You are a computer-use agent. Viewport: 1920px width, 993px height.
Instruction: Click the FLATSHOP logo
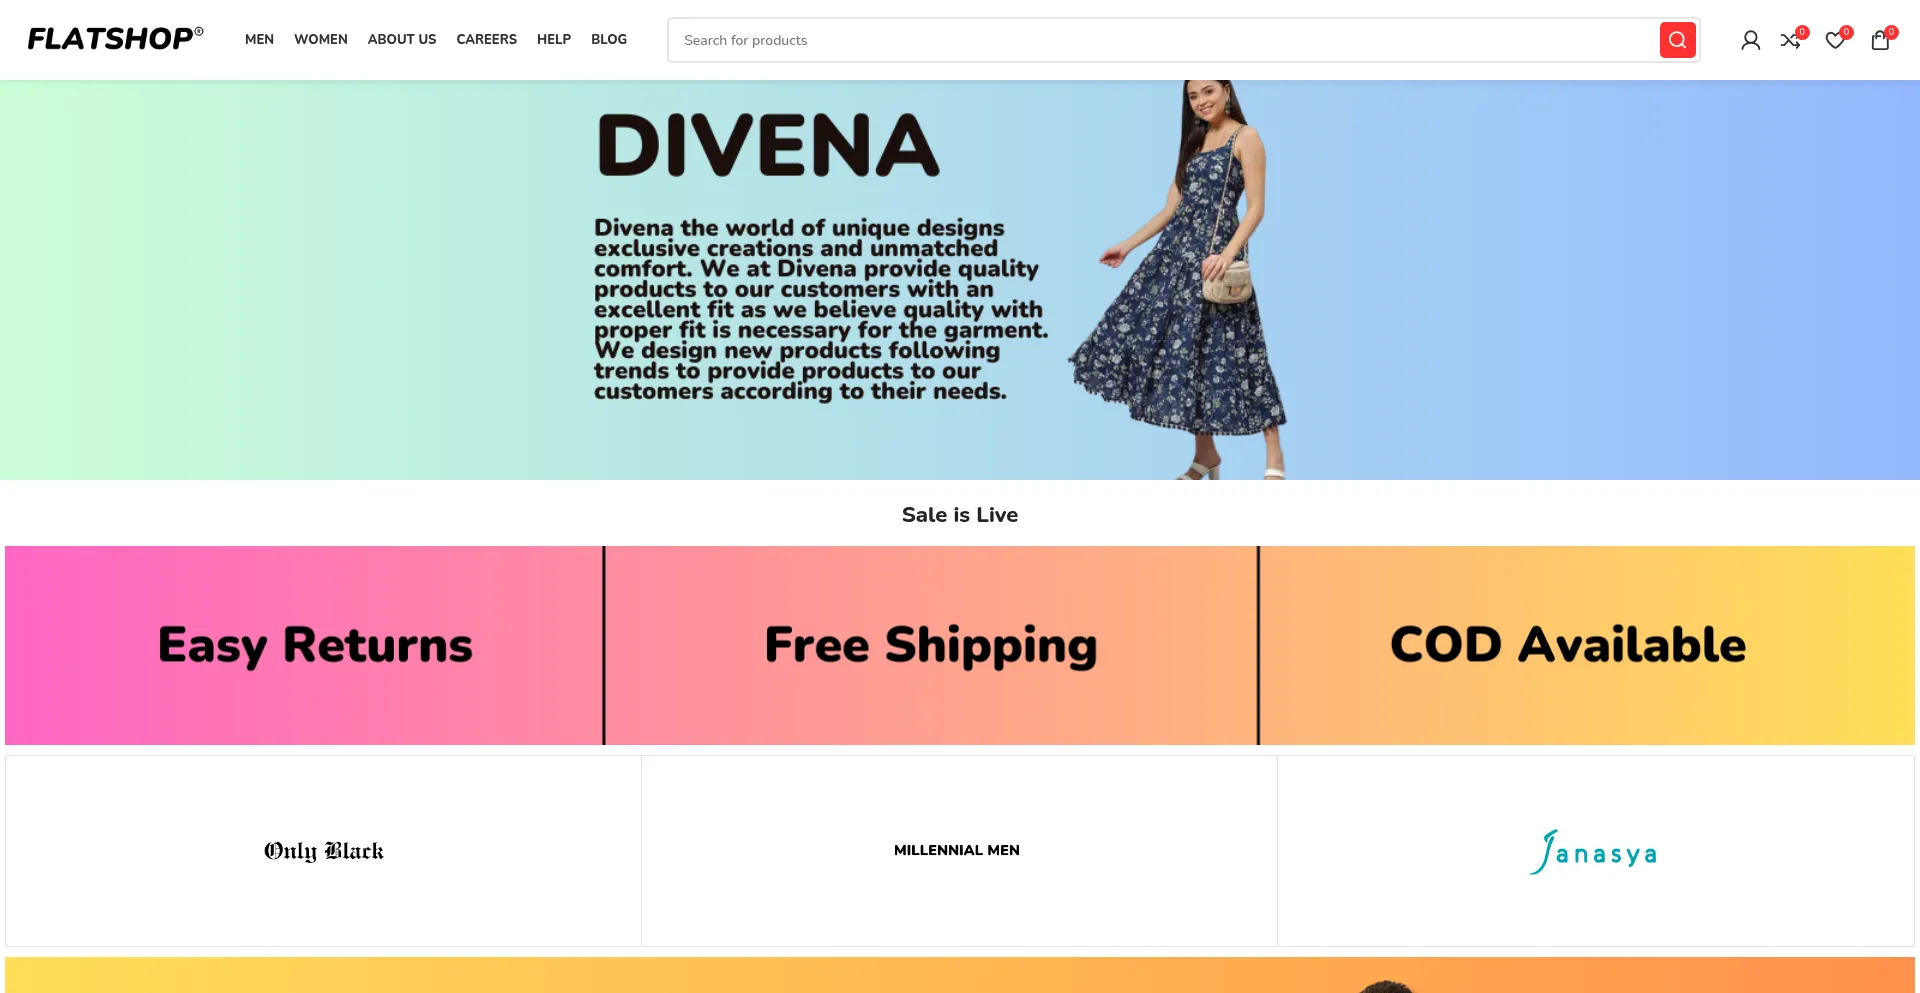(x=115, y=39)
